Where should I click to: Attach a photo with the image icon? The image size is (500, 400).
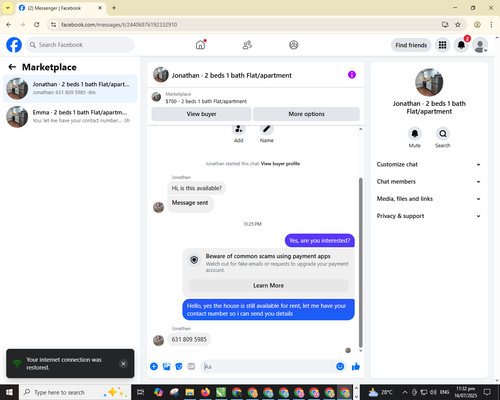point(166,367)
